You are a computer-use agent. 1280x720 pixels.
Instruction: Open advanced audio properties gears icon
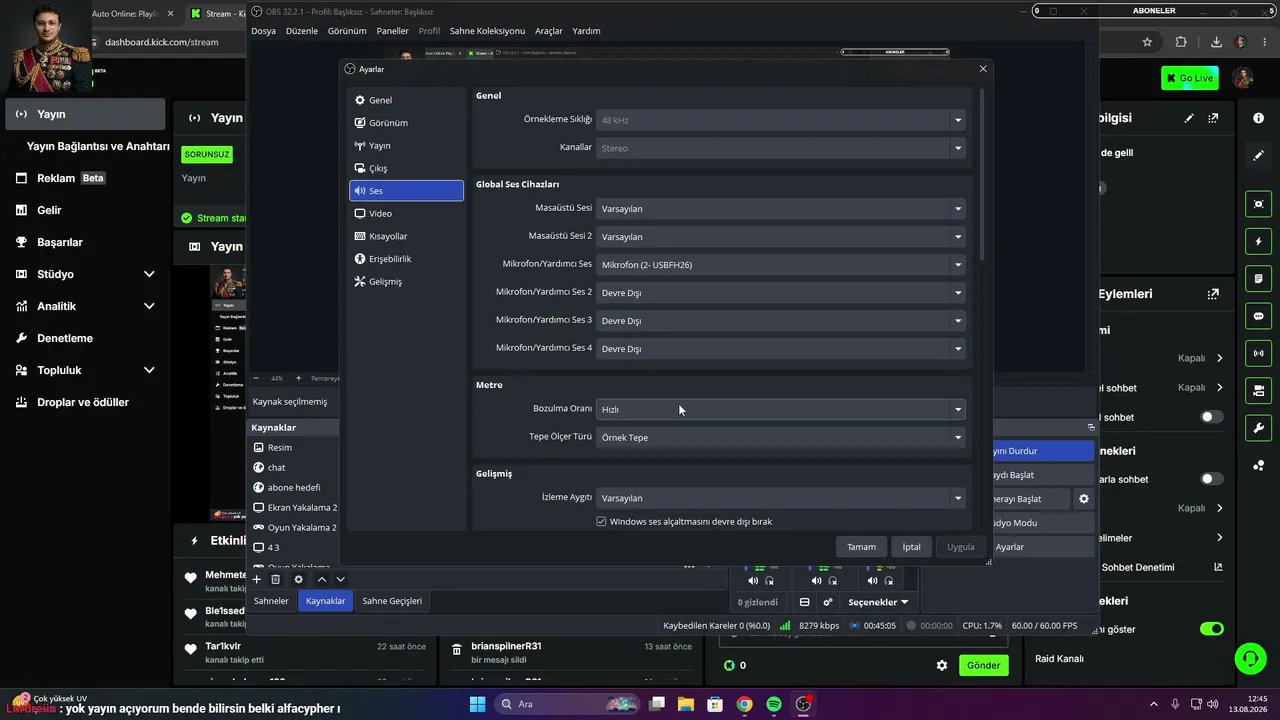tap(828, 602)
